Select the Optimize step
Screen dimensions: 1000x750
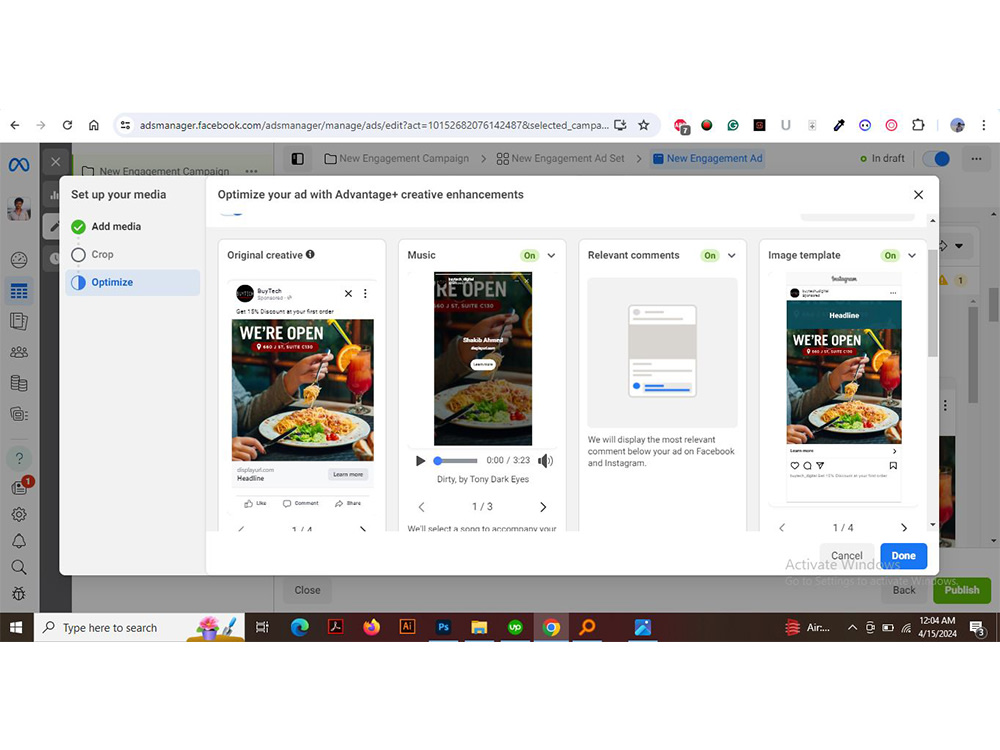(133, 283)
